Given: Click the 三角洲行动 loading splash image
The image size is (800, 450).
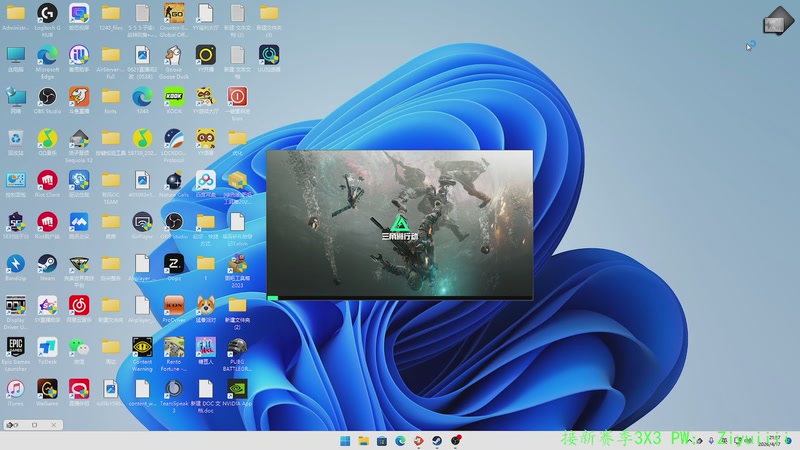Looking at the screenshot, I should point(399,222).
